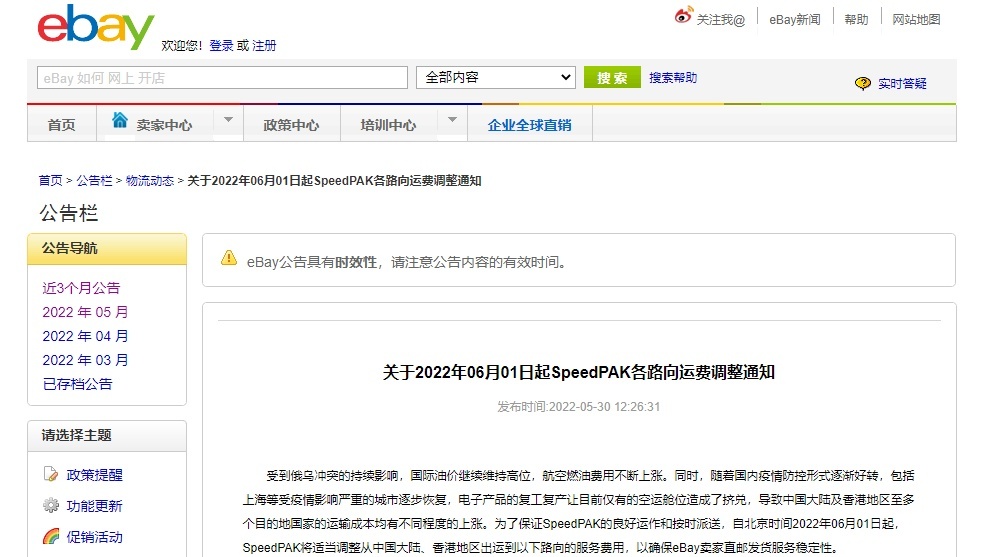Screen dimensions: 985x557
Task: Expand the 培训中心 dropdown arrow
Action: click(x=452, y=121)
